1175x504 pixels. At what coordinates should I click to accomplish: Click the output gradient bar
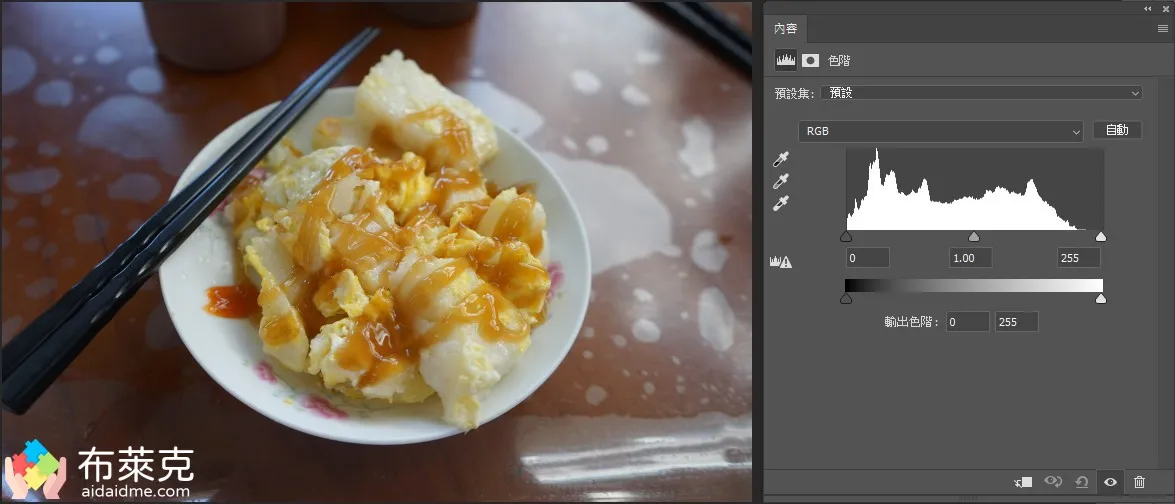[x=973, y=285]
